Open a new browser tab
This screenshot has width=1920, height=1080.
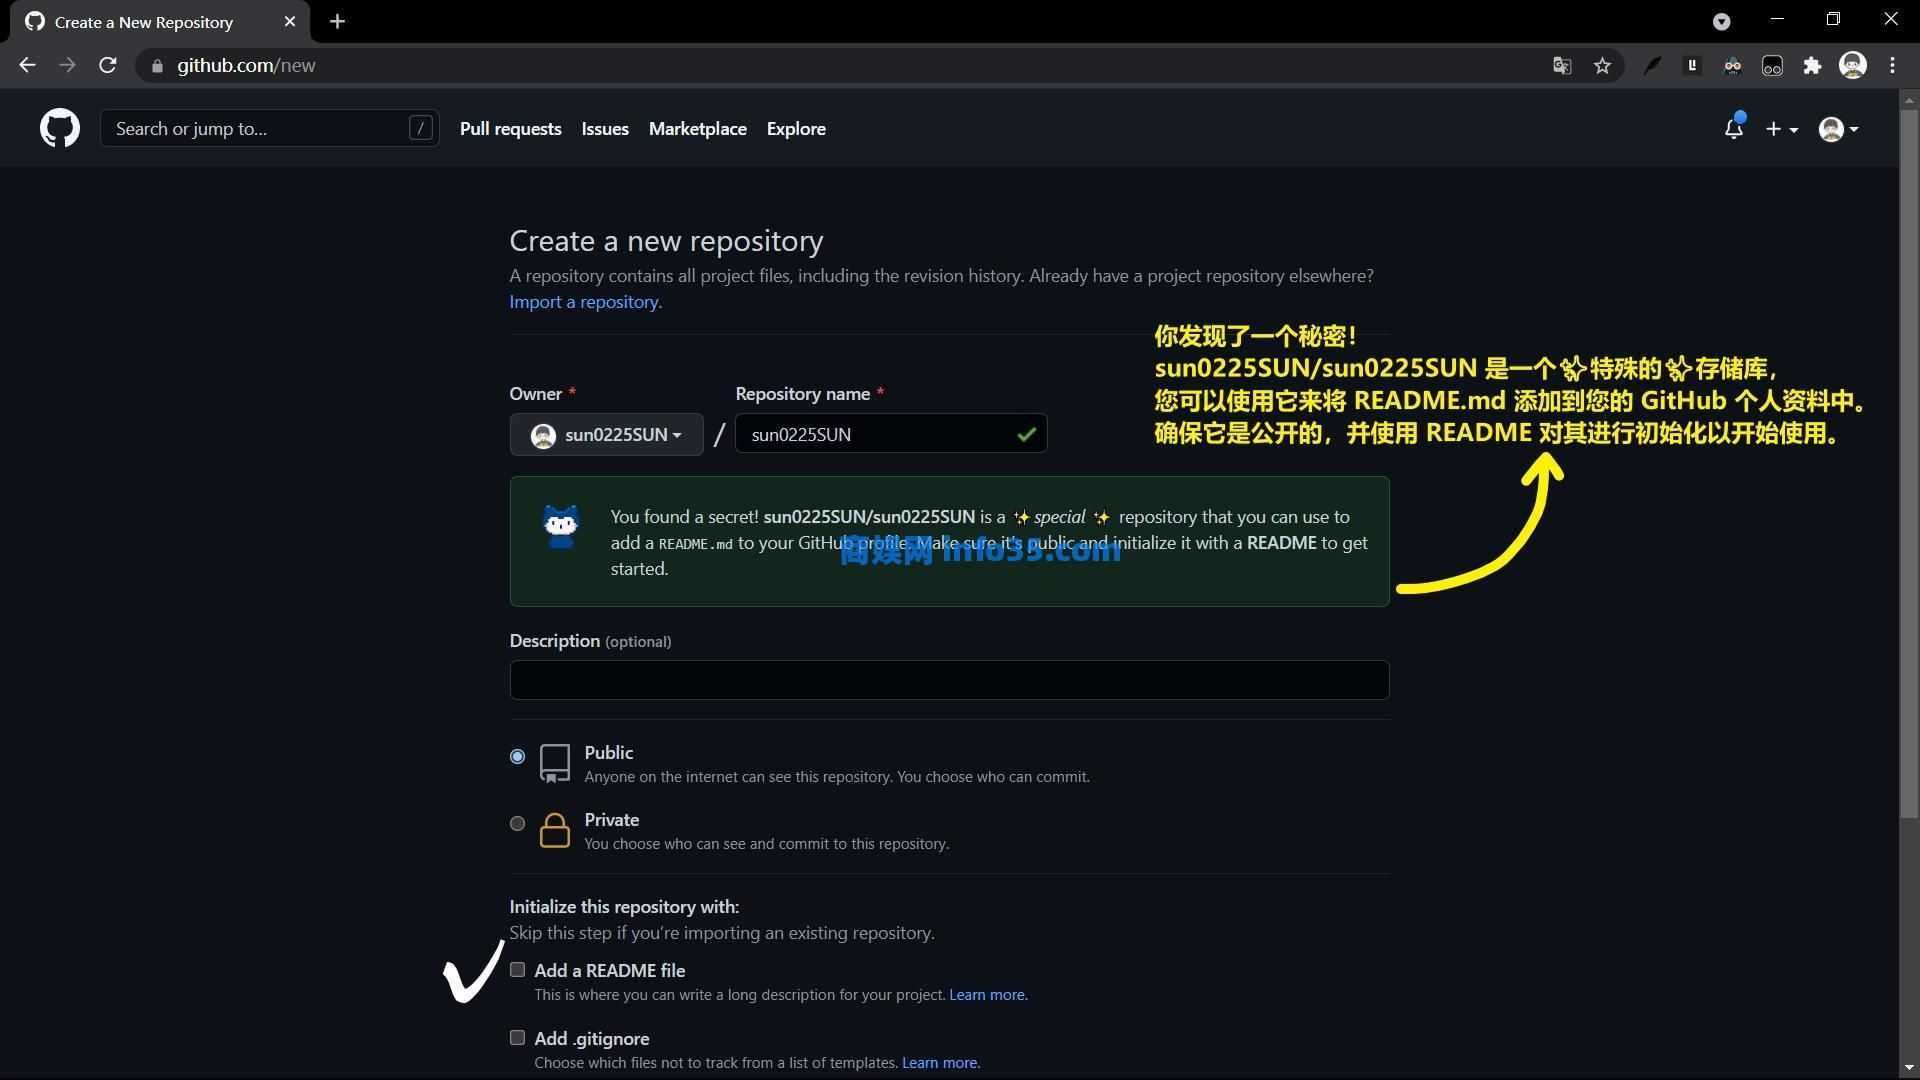point(337,22)
